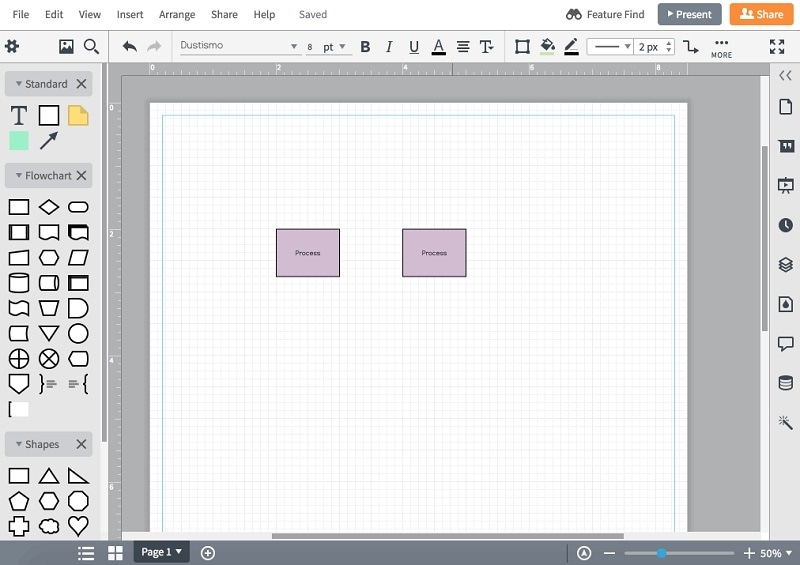
Task: Open text alignment options
Action: click(463, 47)
